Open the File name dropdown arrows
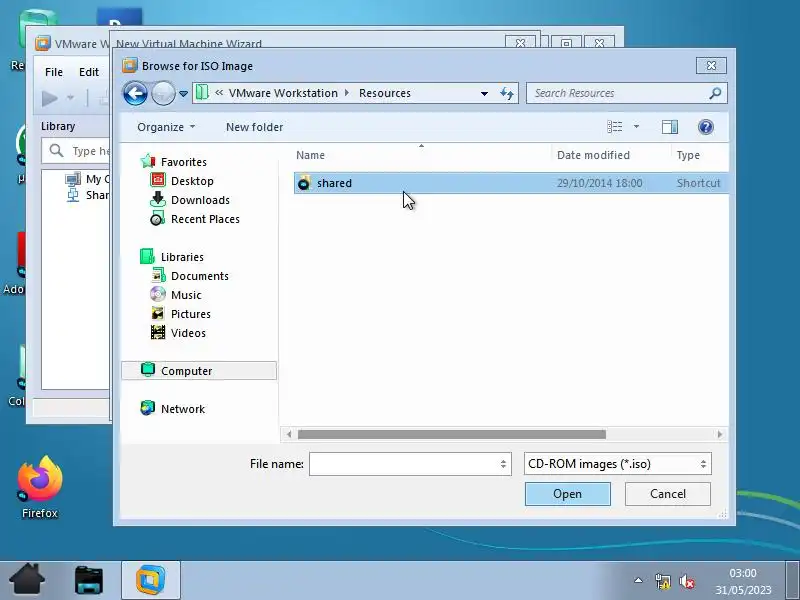The height and width of the screenshot is (600, 800). coord(503,464)
